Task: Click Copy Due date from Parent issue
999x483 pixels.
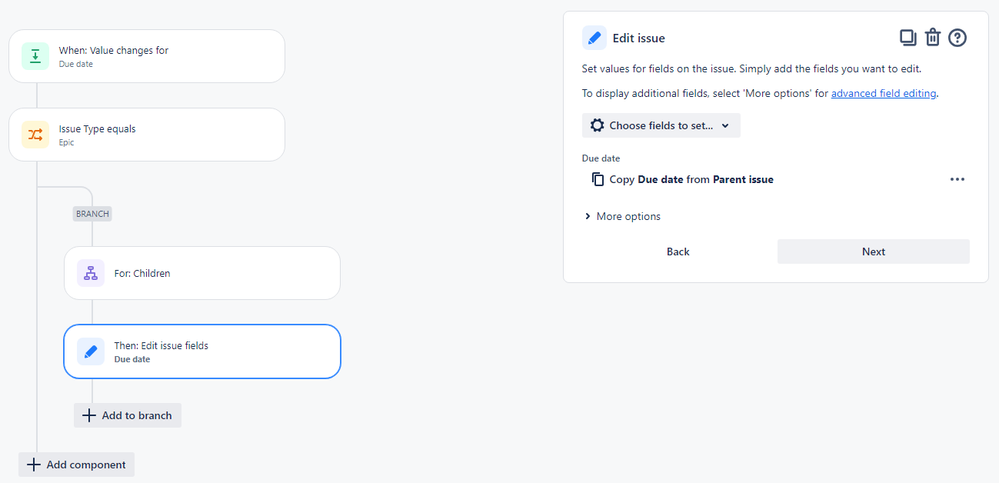Action: click(x=691, y=180)
